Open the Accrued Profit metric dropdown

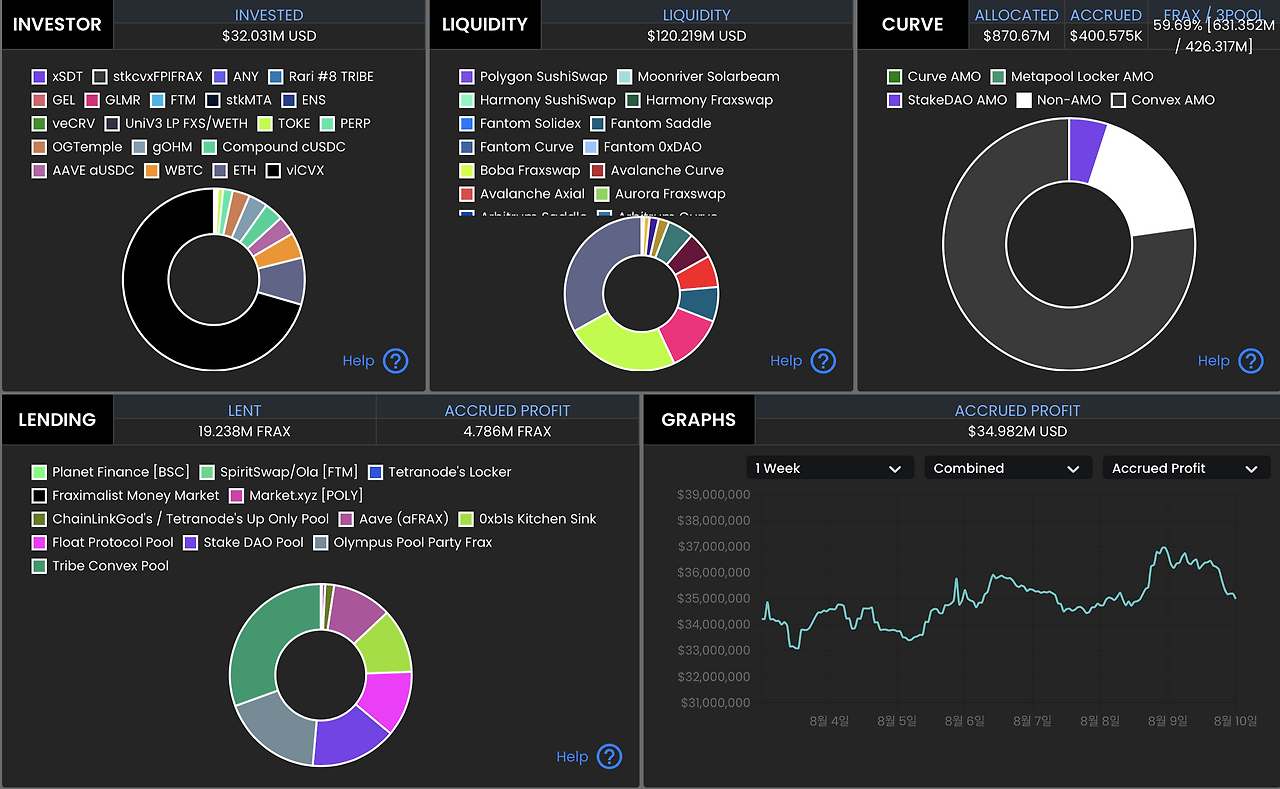[x=1185, y=468]
